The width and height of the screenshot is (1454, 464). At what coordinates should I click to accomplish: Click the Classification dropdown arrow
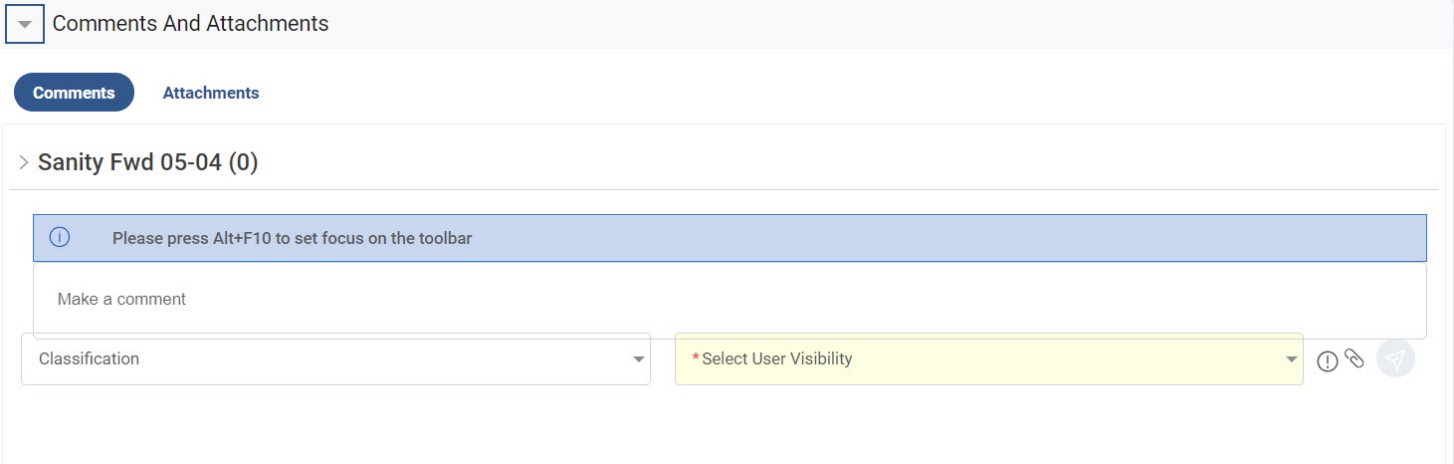point(638,360)
